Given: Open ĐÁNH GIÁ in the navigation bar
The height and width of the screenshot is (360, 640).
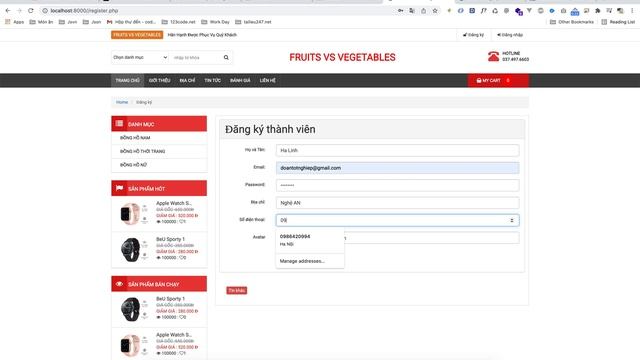Looking at the screenshot, I should (x=240, y=80).
